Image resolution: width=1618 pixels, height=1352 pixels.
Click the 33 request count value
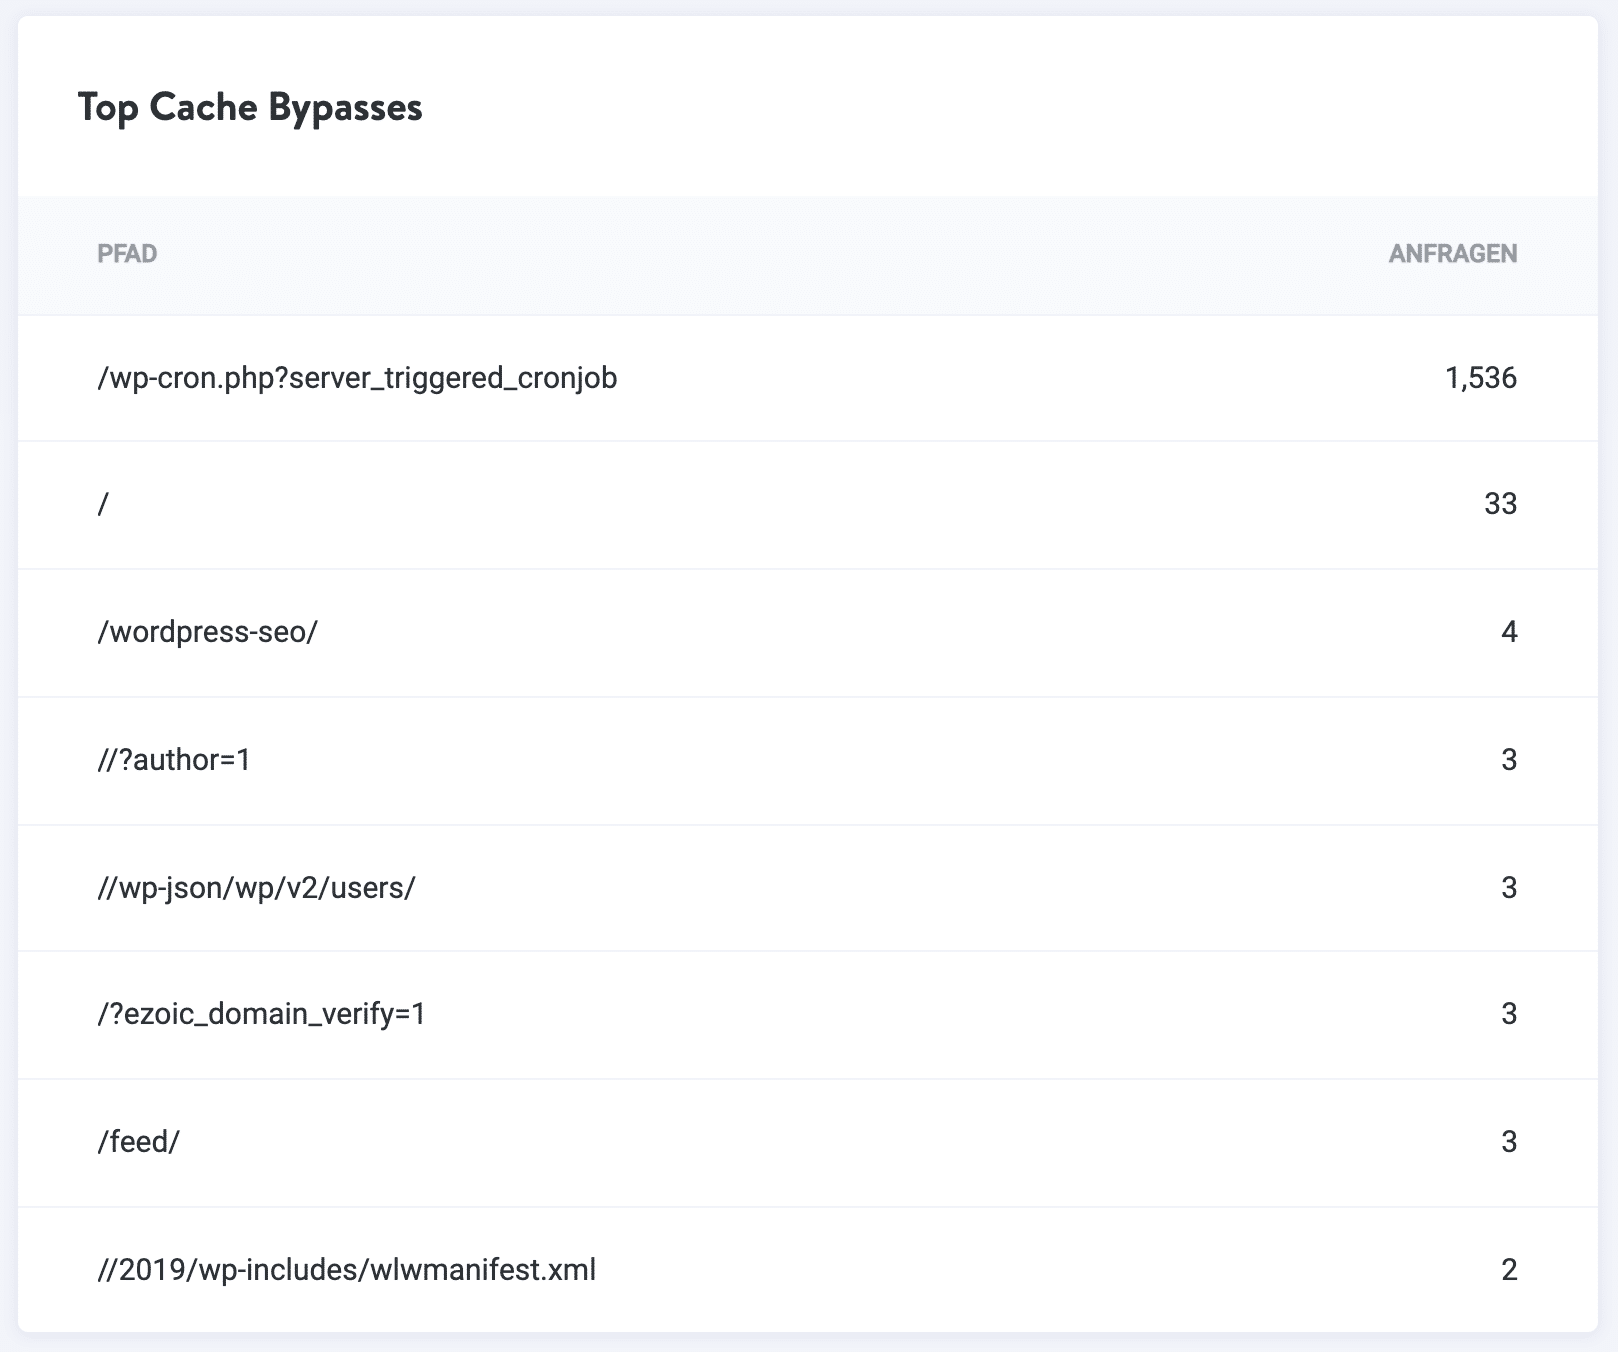click(x=1499, y=505)
